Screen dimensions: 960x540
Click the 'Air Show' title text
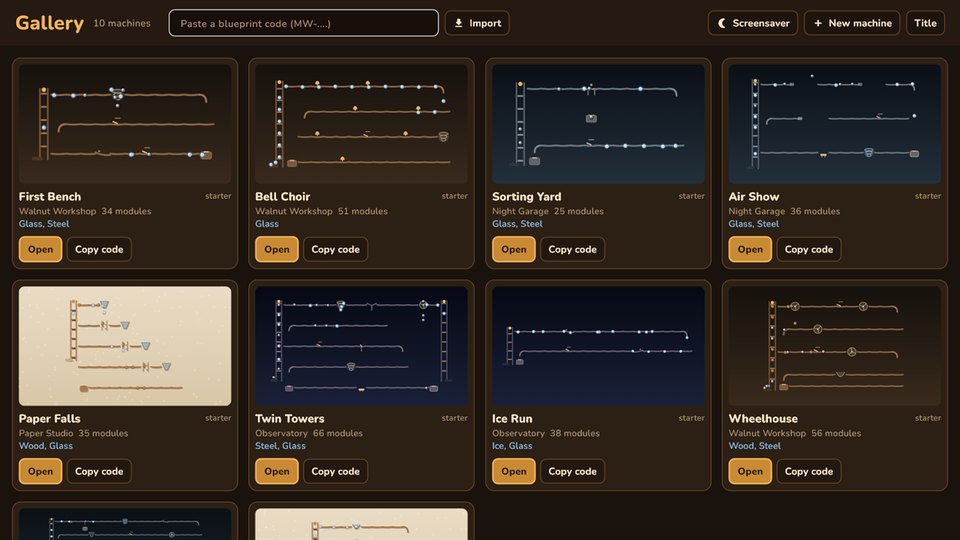[754, 197]
